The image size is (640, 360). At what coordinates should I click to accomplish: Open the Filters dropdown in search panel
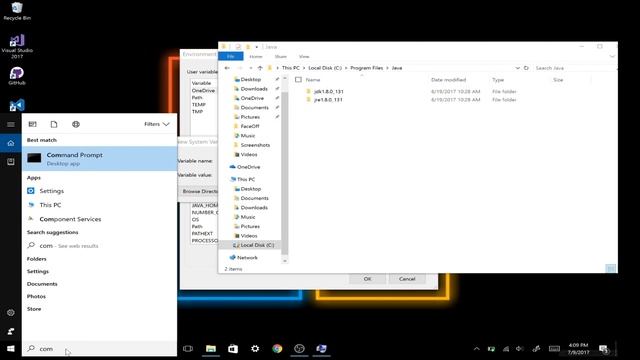157,124
